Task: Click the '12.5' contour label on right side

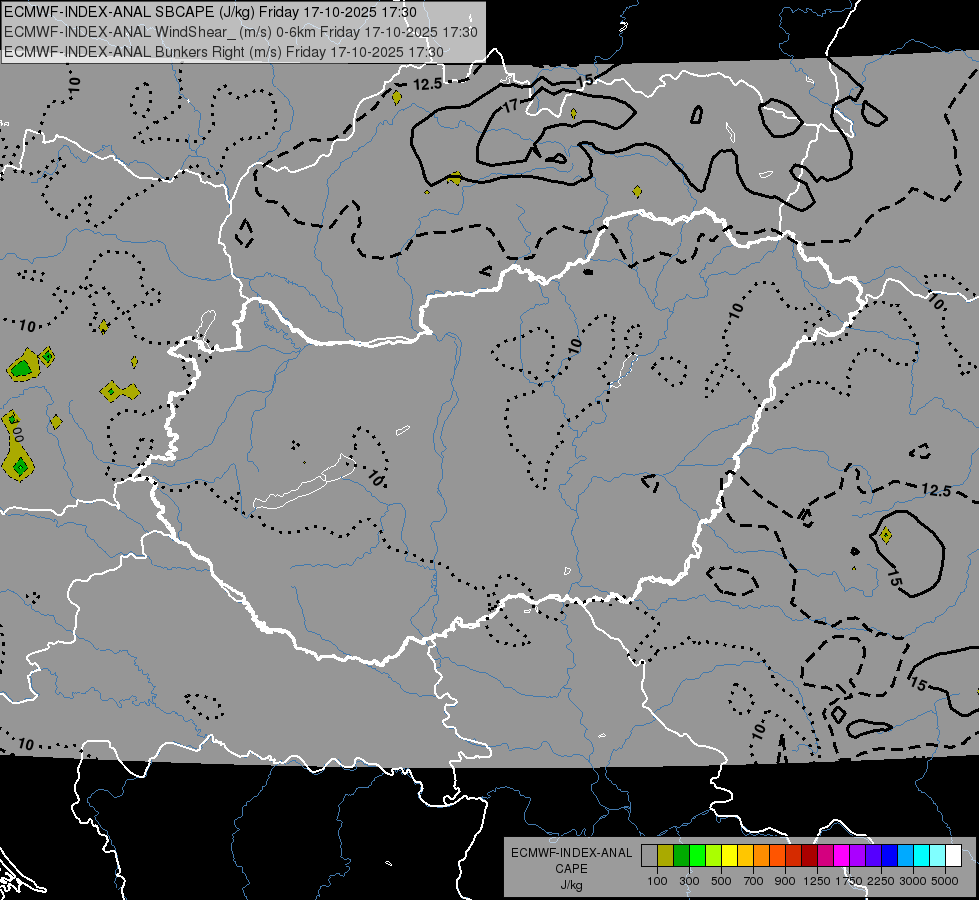Action: [936, 490]
